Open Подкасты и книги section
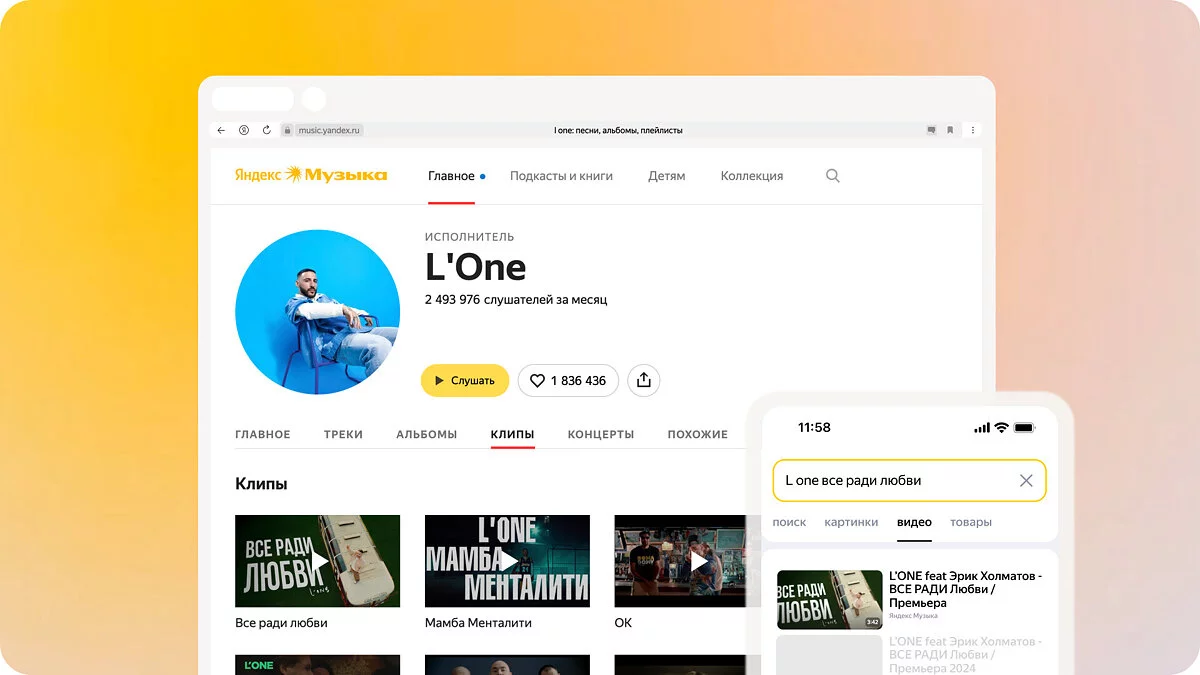1200x675 pixels. pyautogui.click(x=561, y=176)
